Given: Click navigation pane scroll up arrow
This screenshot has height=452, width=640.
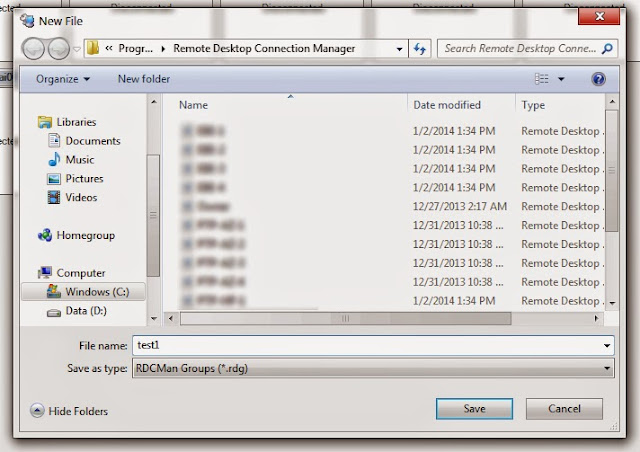Looking at the screenshot, I should pos(154,101).
